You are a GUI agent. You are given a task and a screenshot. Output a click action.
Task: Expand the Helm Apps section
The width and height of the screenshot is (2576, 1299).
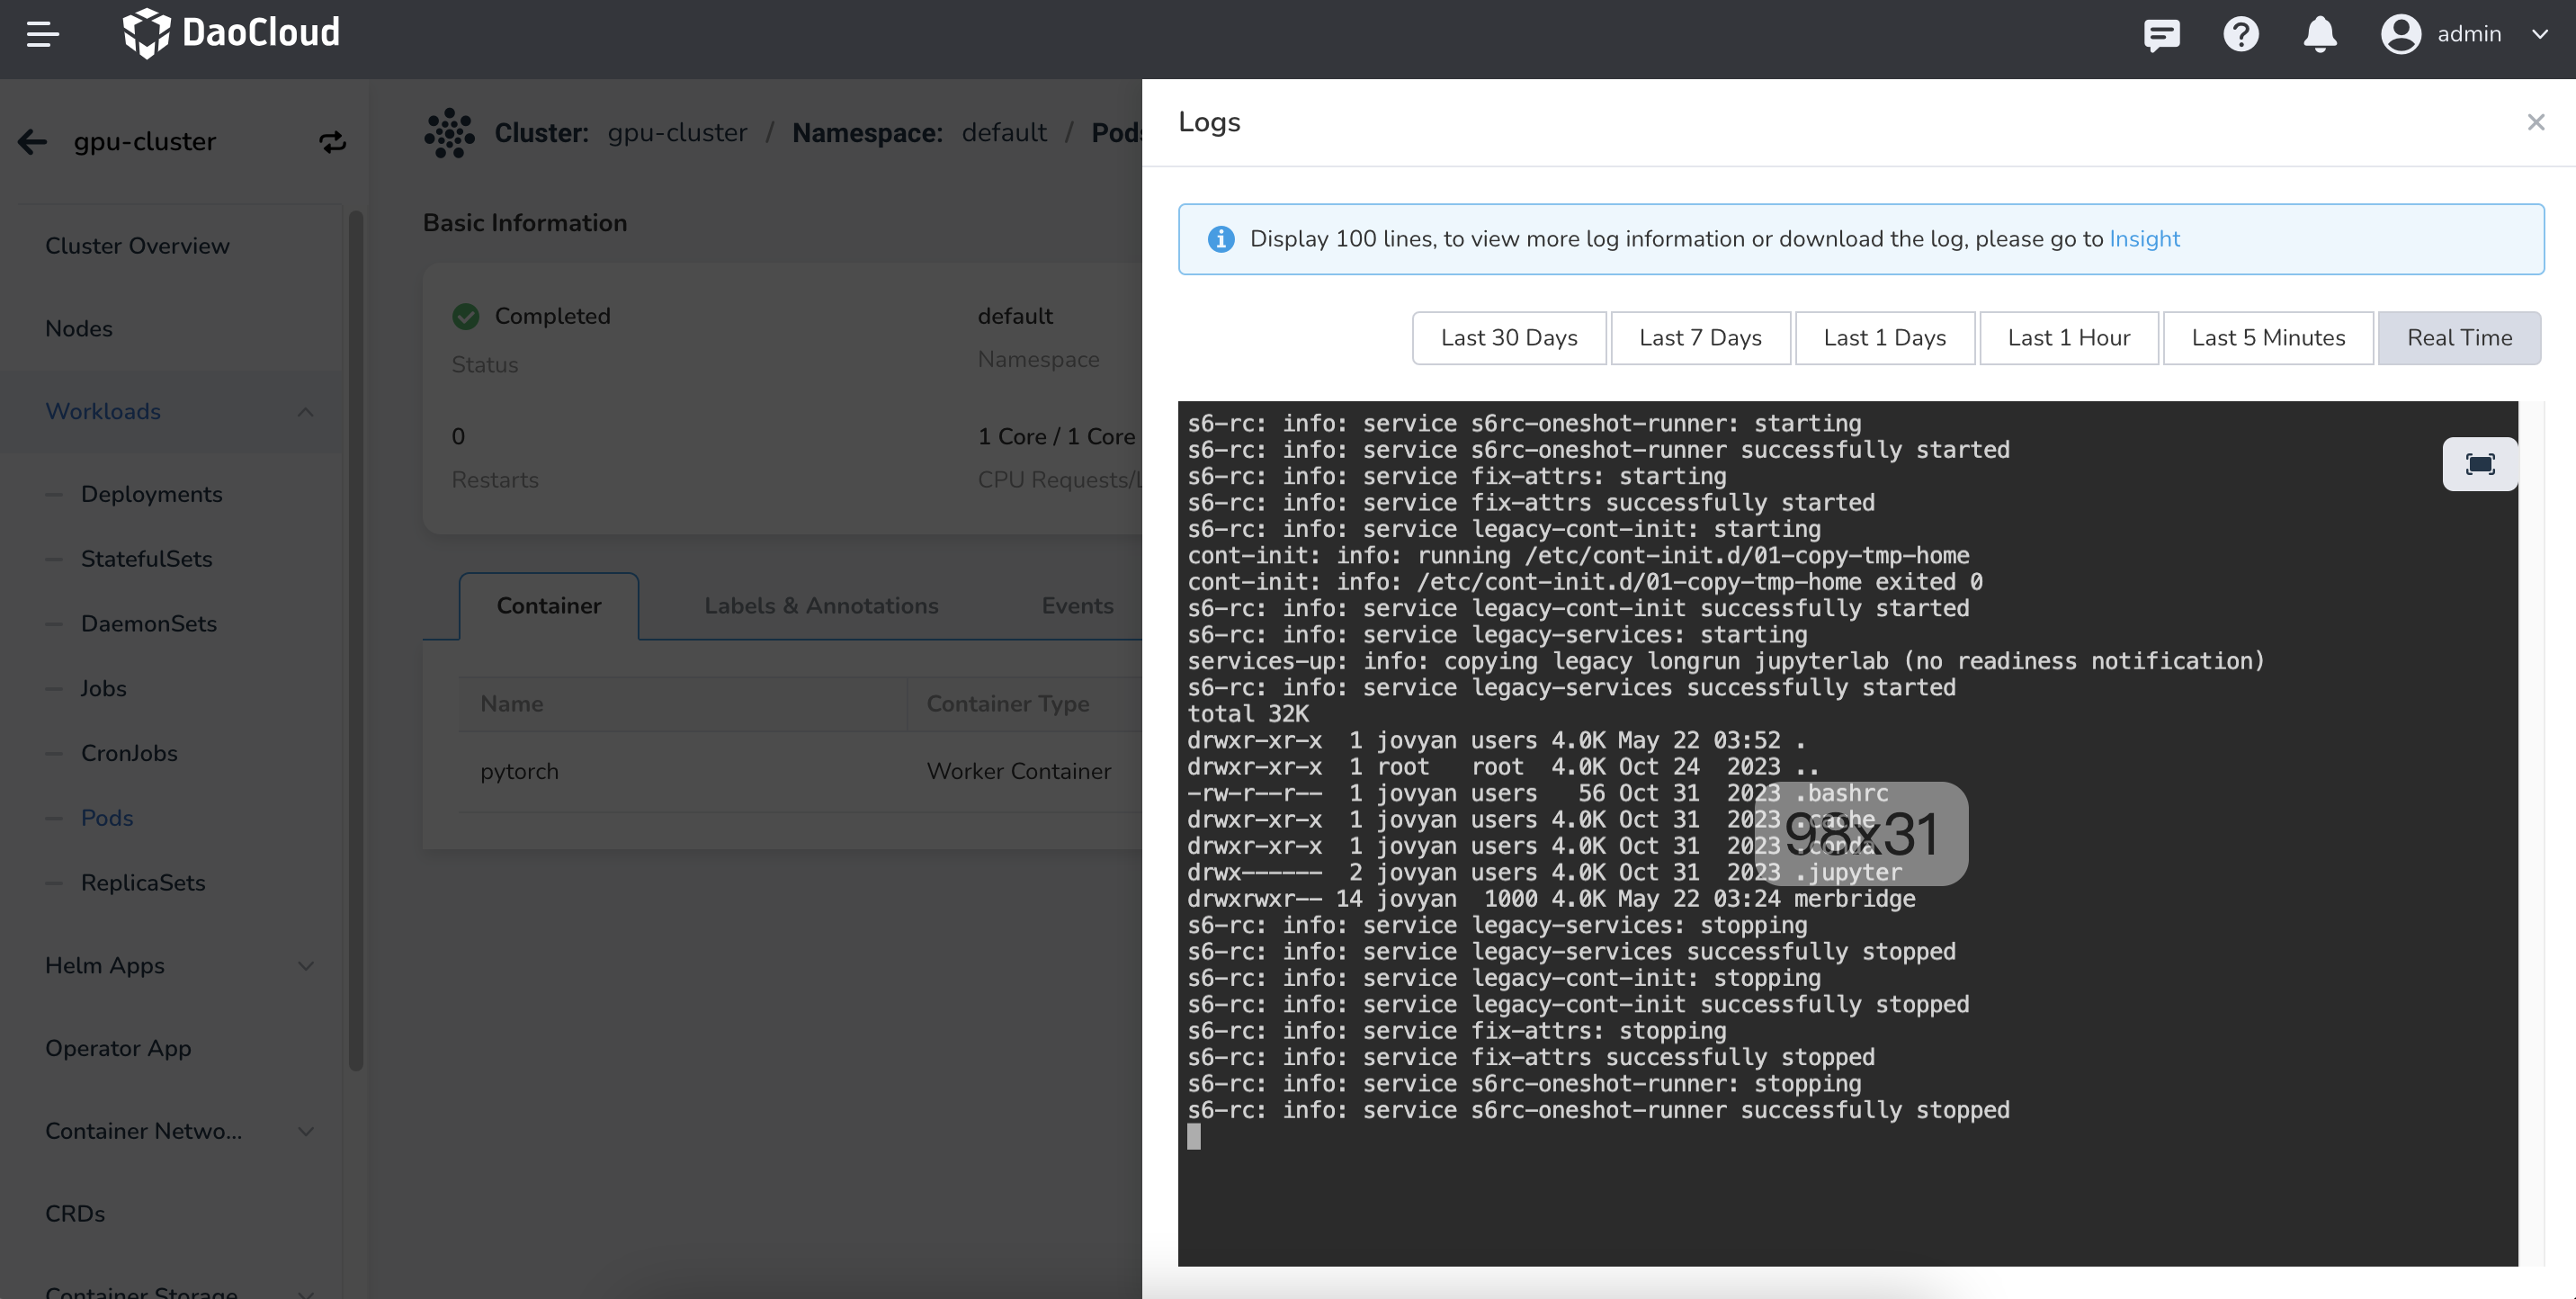pyautogui.click(x=305, y=966)
